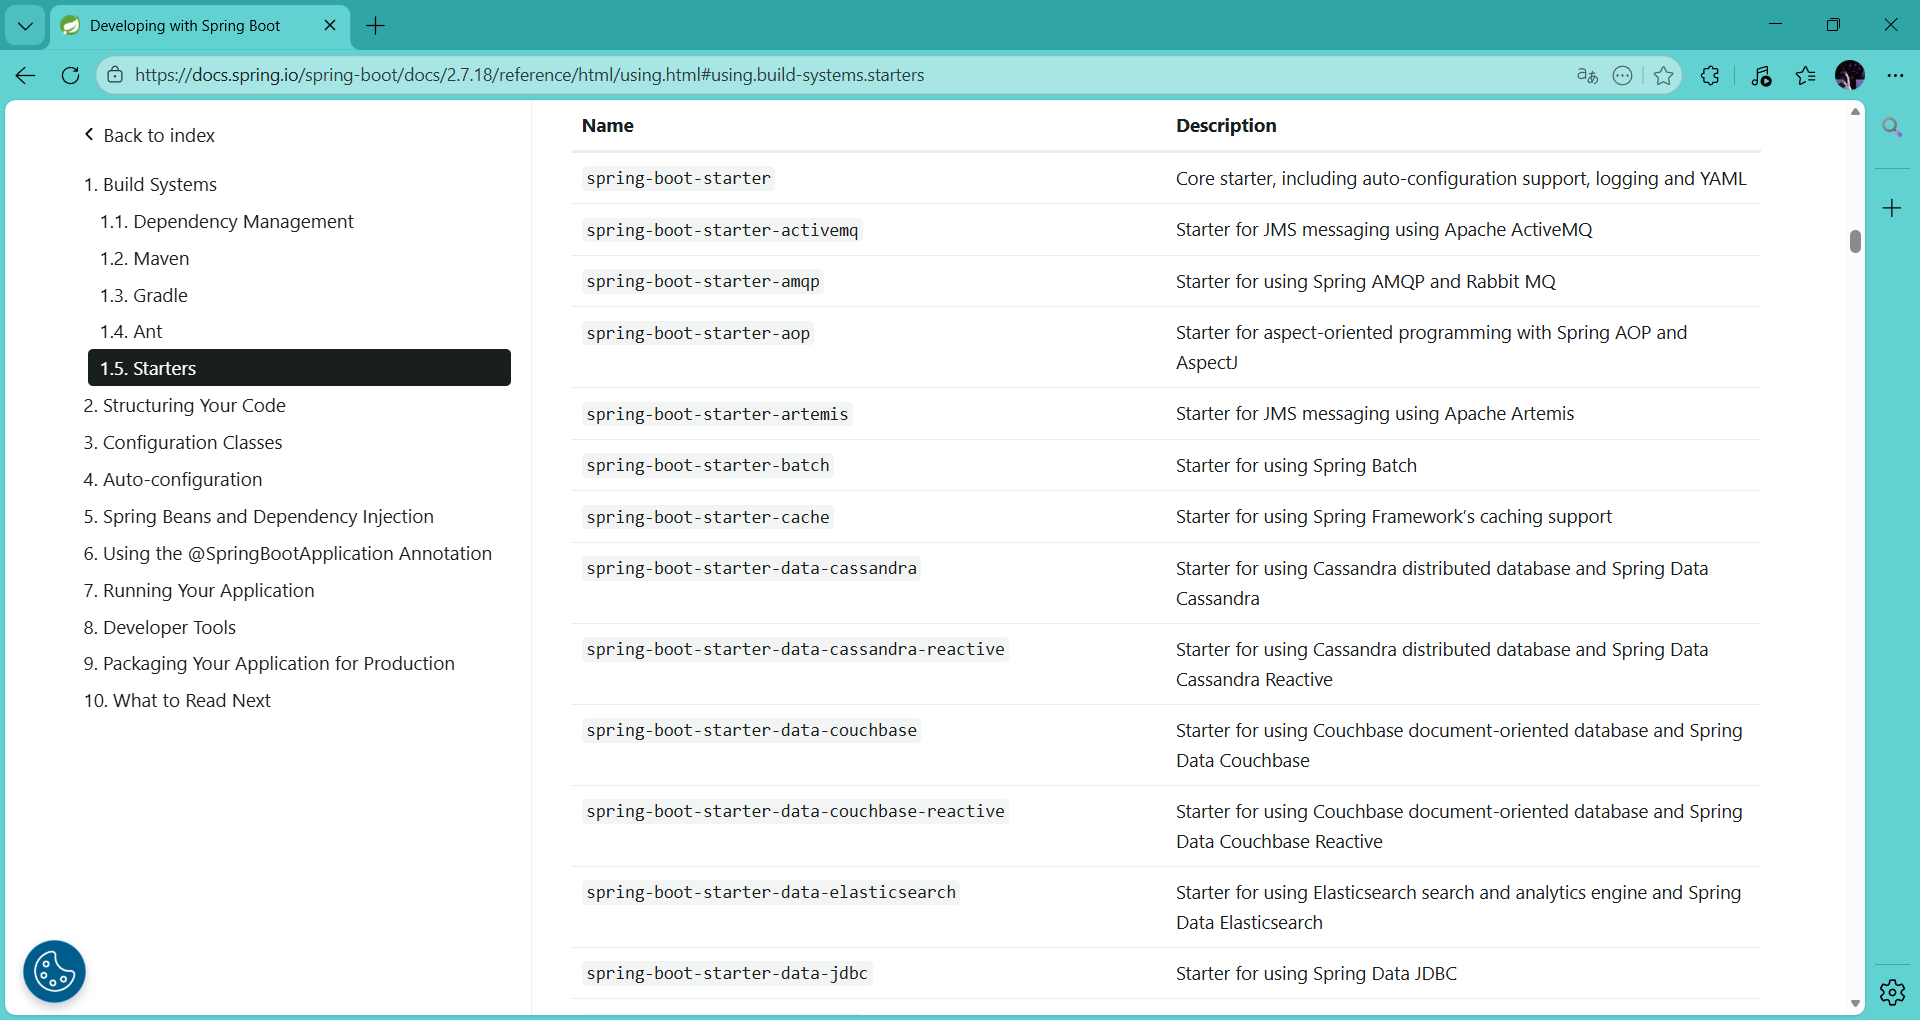Open browser settings and more menu
Viewport: 1920px width, 1020px height.
pos(1895,75)
